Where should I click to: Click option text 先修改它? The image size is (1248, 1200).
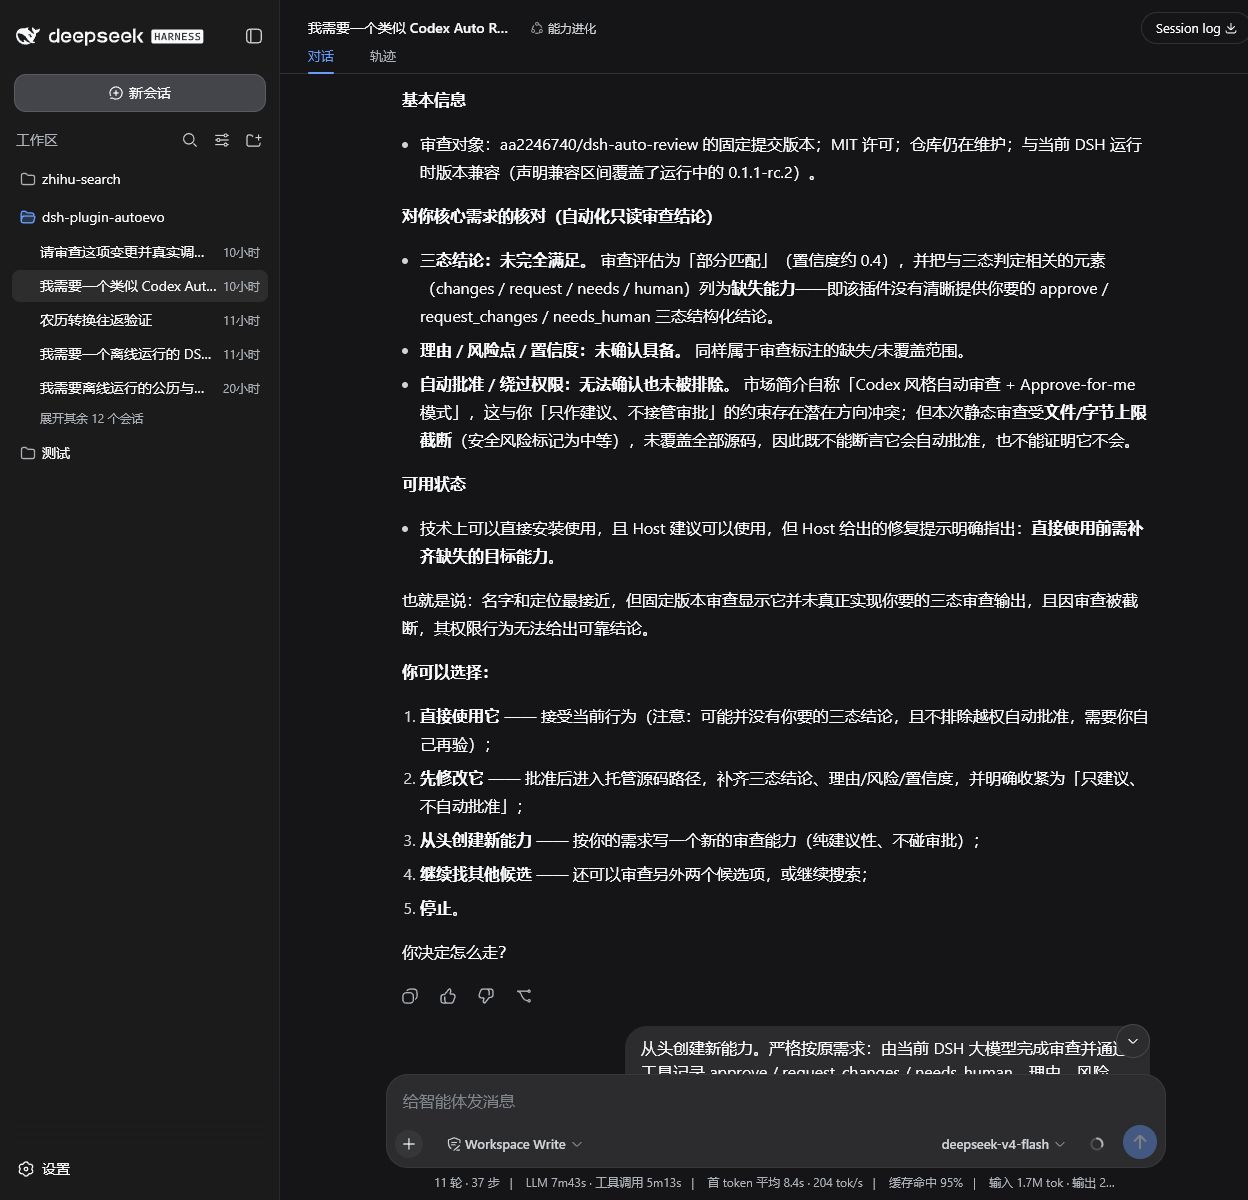tap(451, 778)
